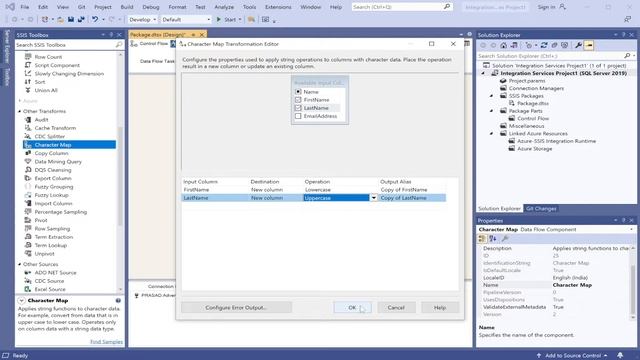Click the Save toolbar icon
This screenshot has width=640, height=360.
(71, 19)
